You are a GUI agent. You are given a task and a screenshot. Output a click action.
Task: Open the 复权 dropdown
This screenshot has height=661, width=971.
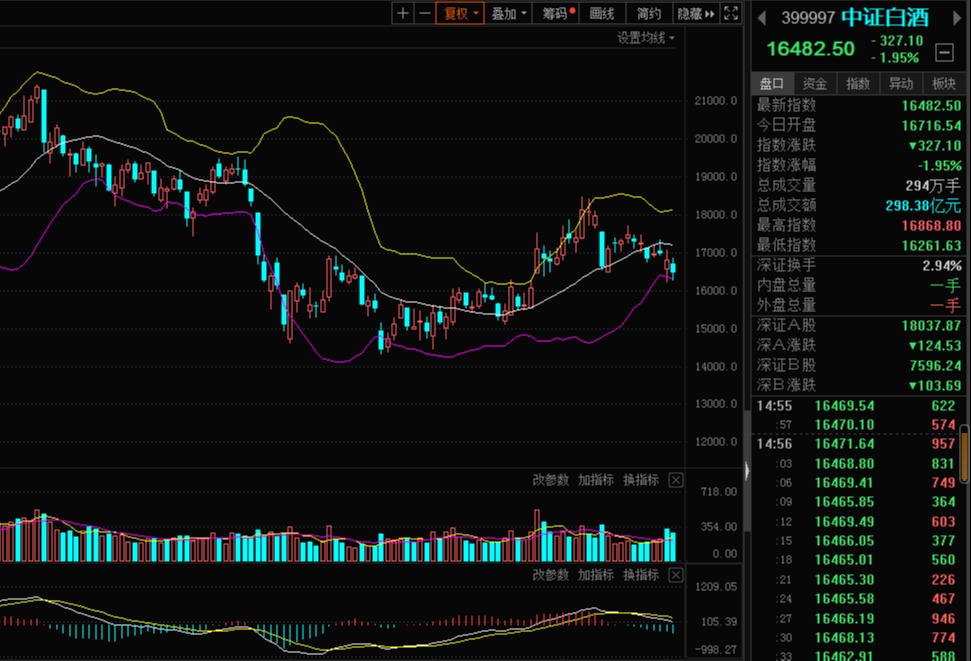coord(460,13)
